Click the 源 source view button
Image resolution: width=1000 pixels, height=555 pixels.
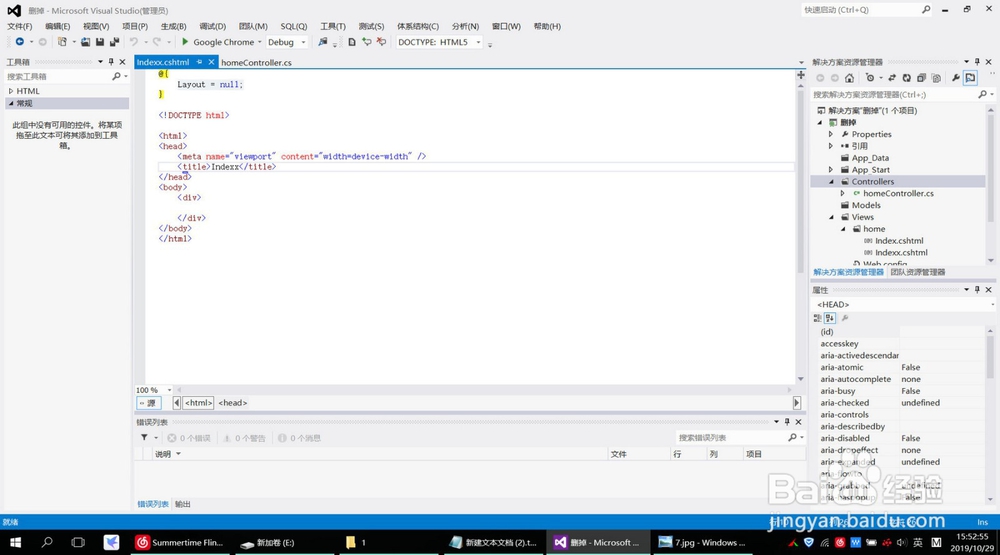(149, 403)
